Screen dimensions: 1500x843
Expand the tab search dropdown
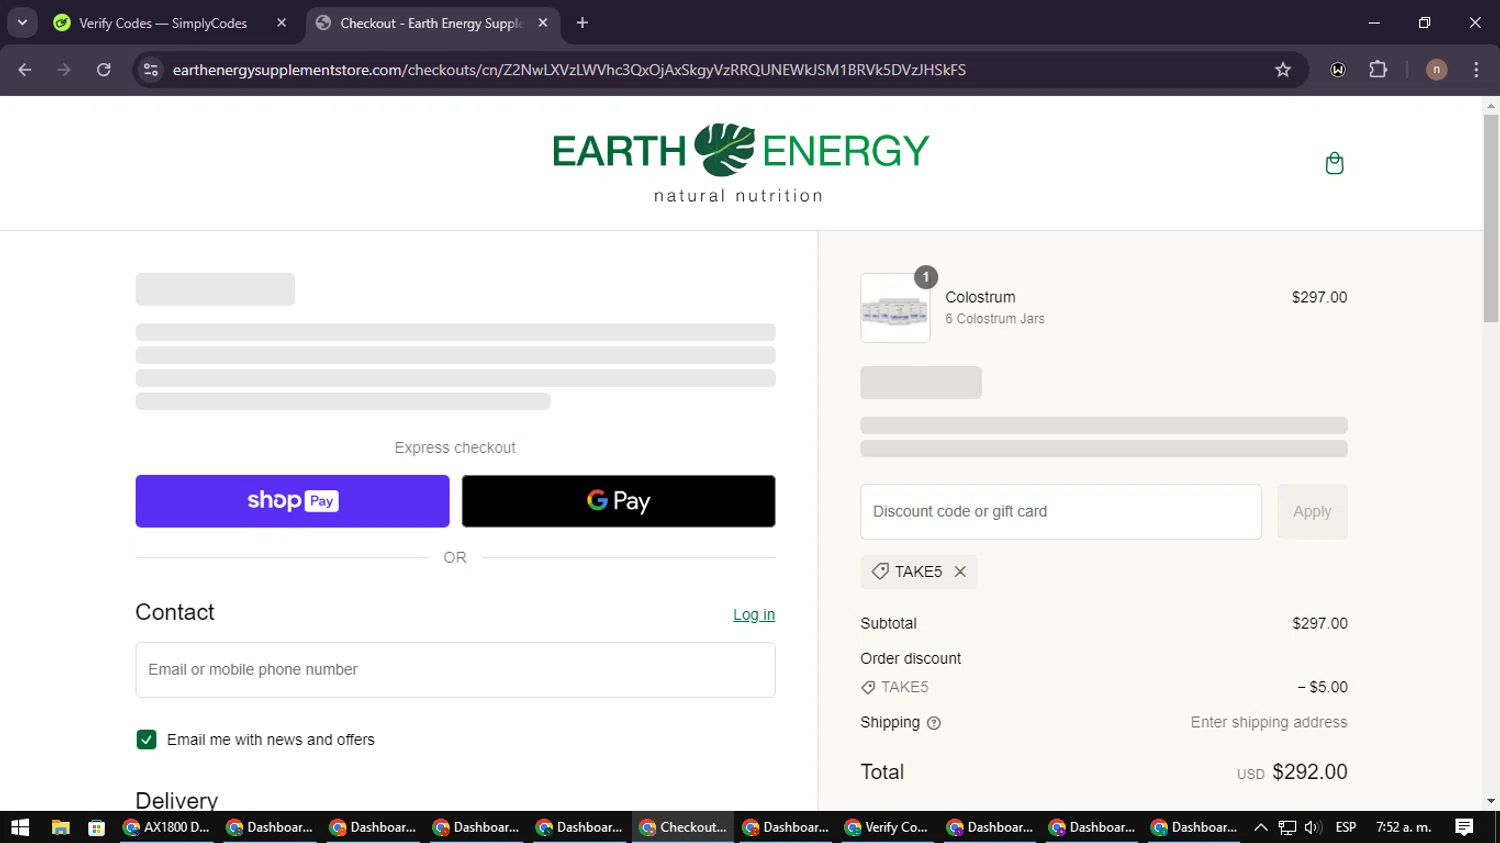pos(22,23)
